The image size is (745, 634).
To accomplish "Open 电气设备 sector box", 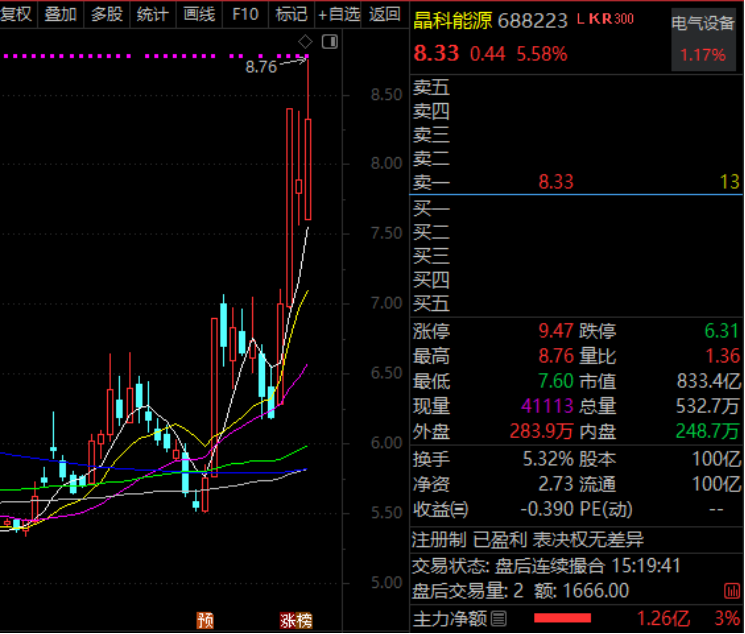I will pos(703,39).
